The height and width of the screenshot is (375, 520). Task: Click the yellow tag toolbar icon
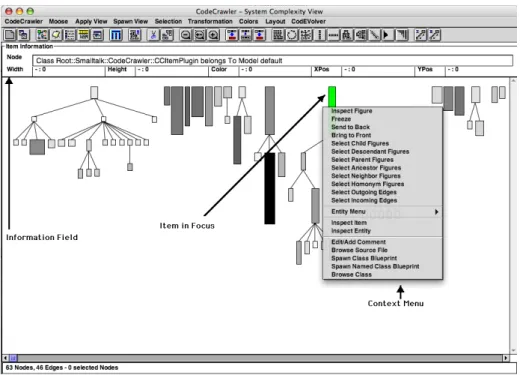pos(56,35)
